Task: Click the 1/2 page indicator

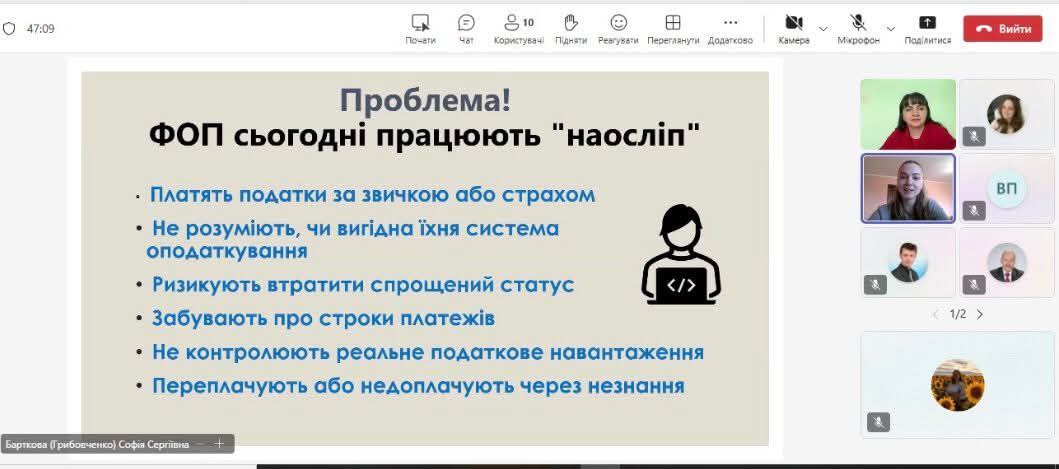Action: [x=958, y=314]
